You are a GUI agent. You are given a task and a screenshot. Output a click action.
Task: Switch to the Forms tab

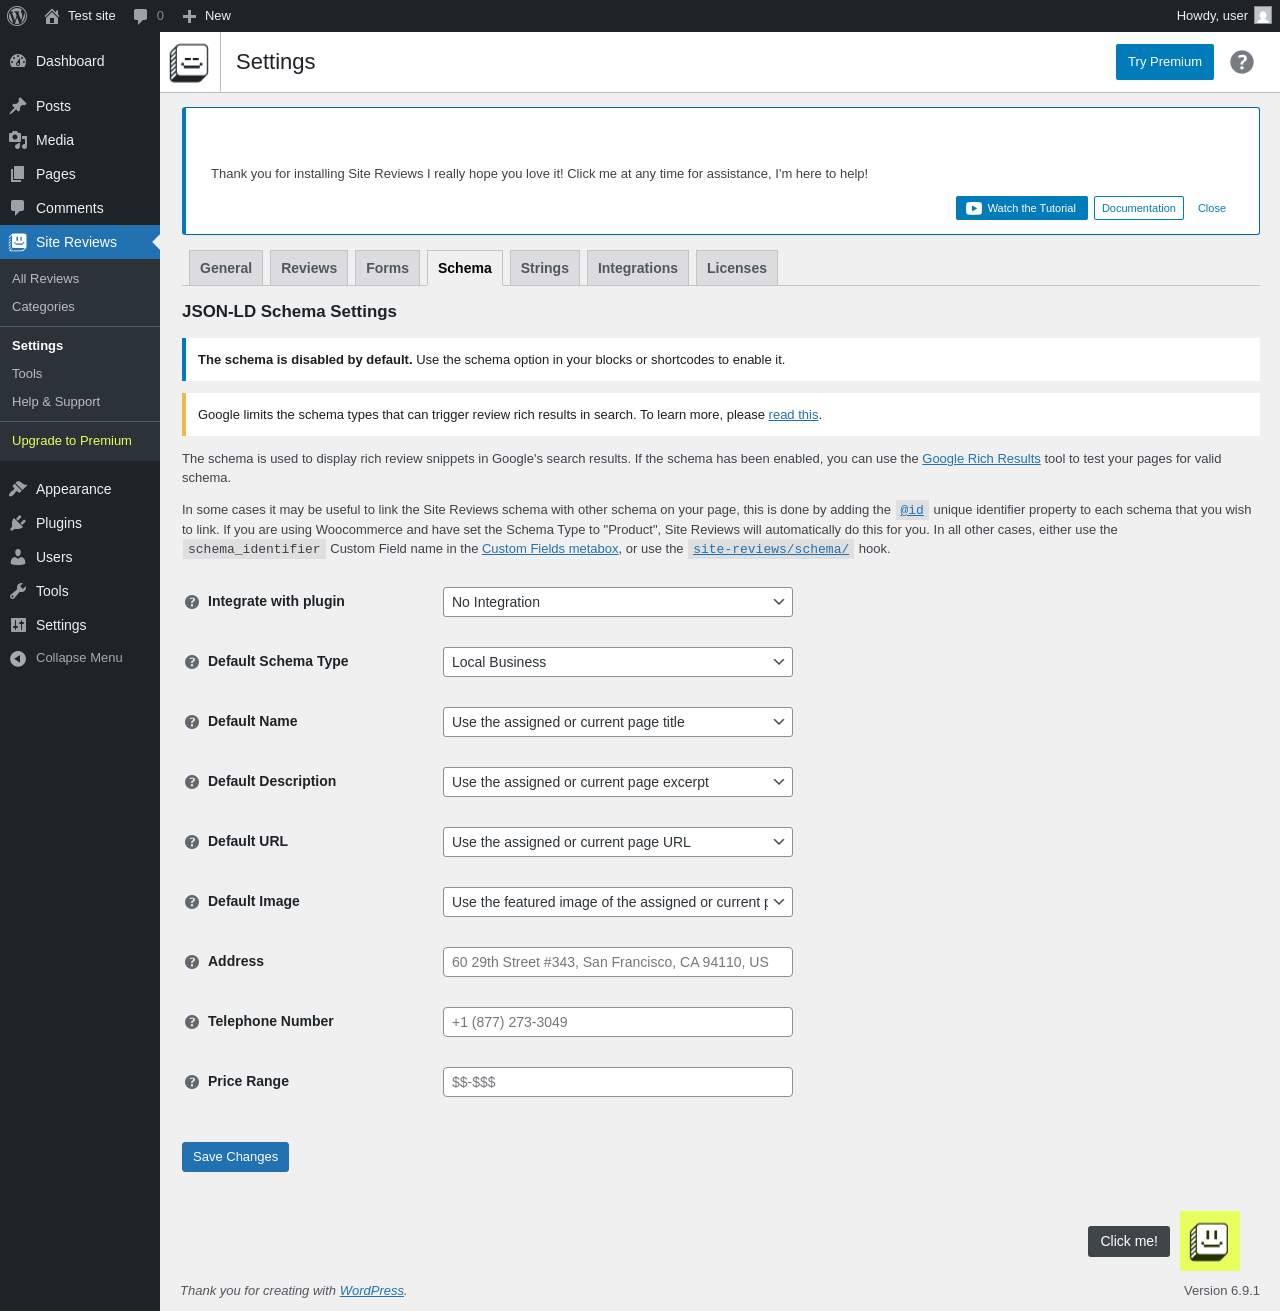click(387, 268)
